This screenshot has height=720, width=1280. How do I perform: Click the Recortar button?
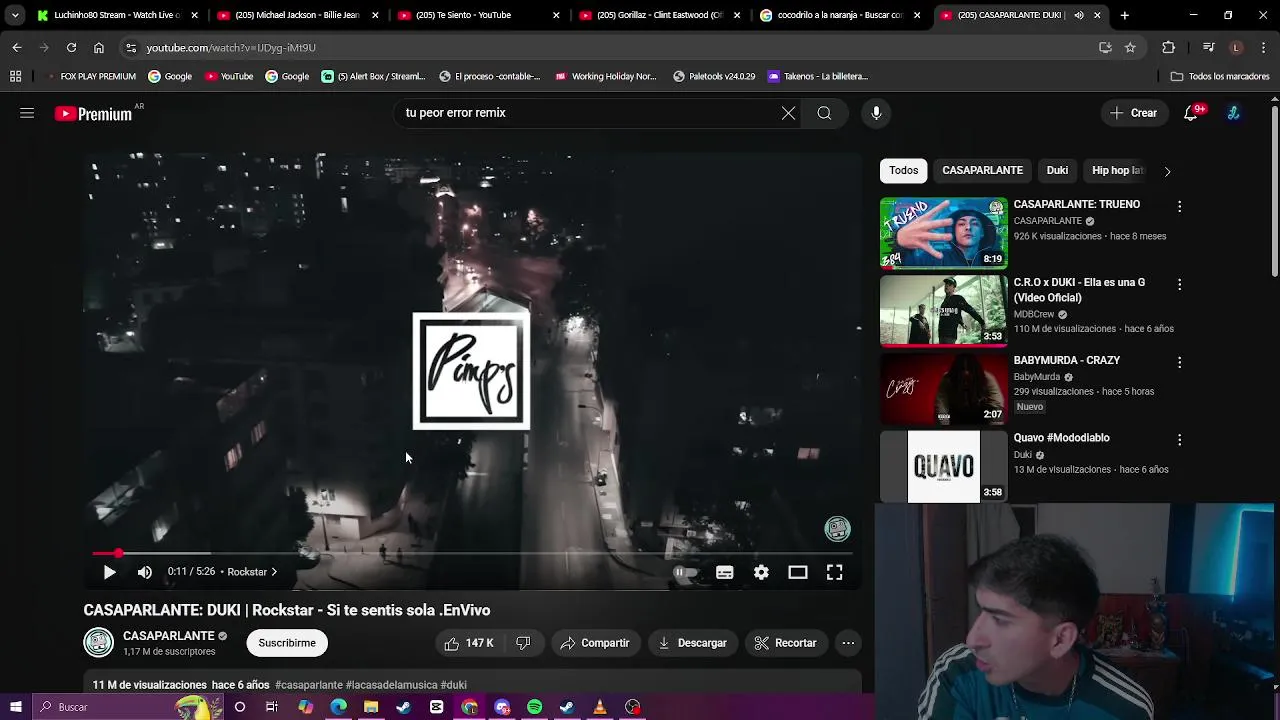pyautogui.click(x=786, y=643)
